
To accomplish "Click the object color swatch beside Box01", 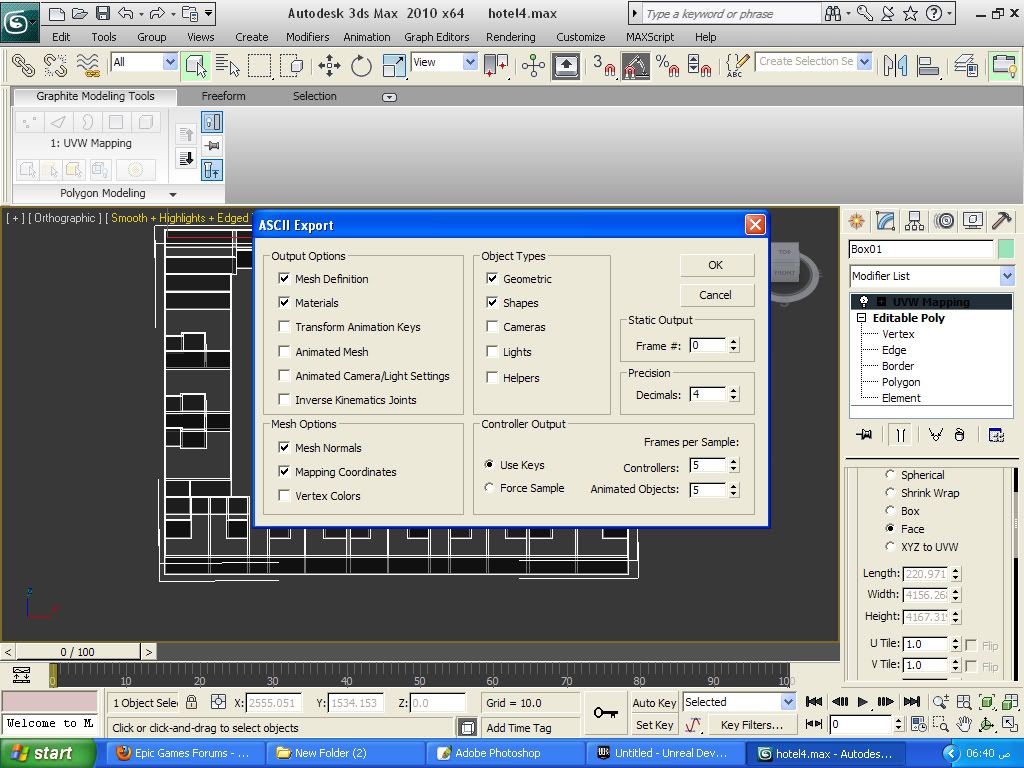I will click(1006, 249).
